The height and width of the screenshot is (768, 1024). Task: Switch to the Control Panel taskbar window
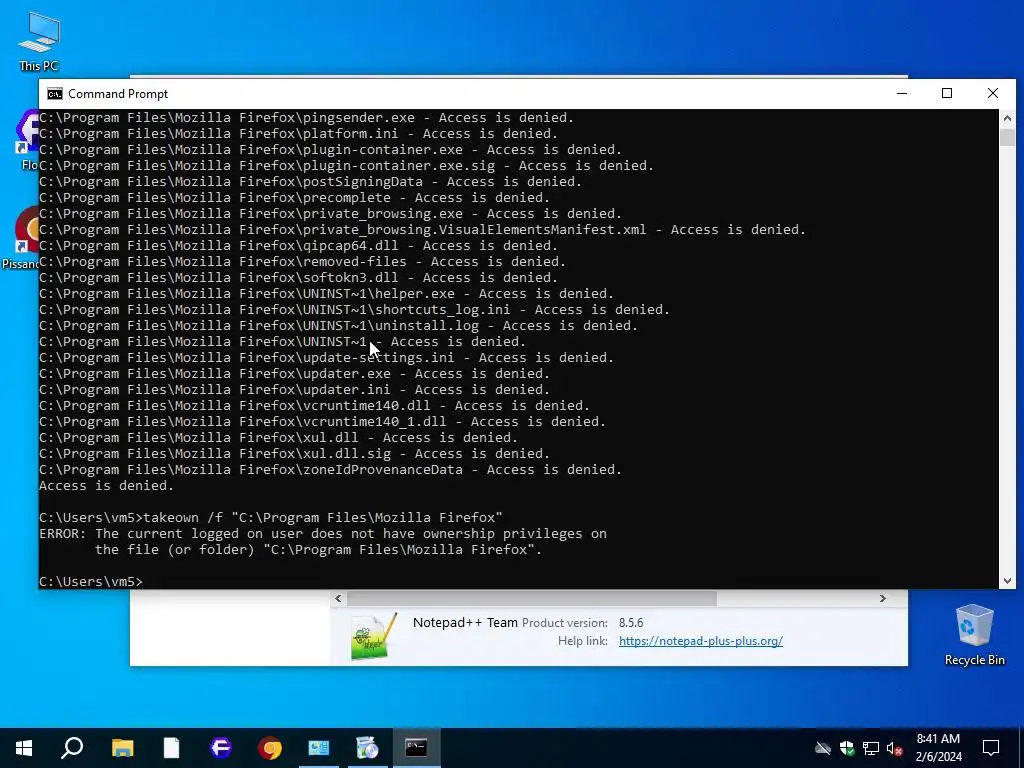point(319,748)
